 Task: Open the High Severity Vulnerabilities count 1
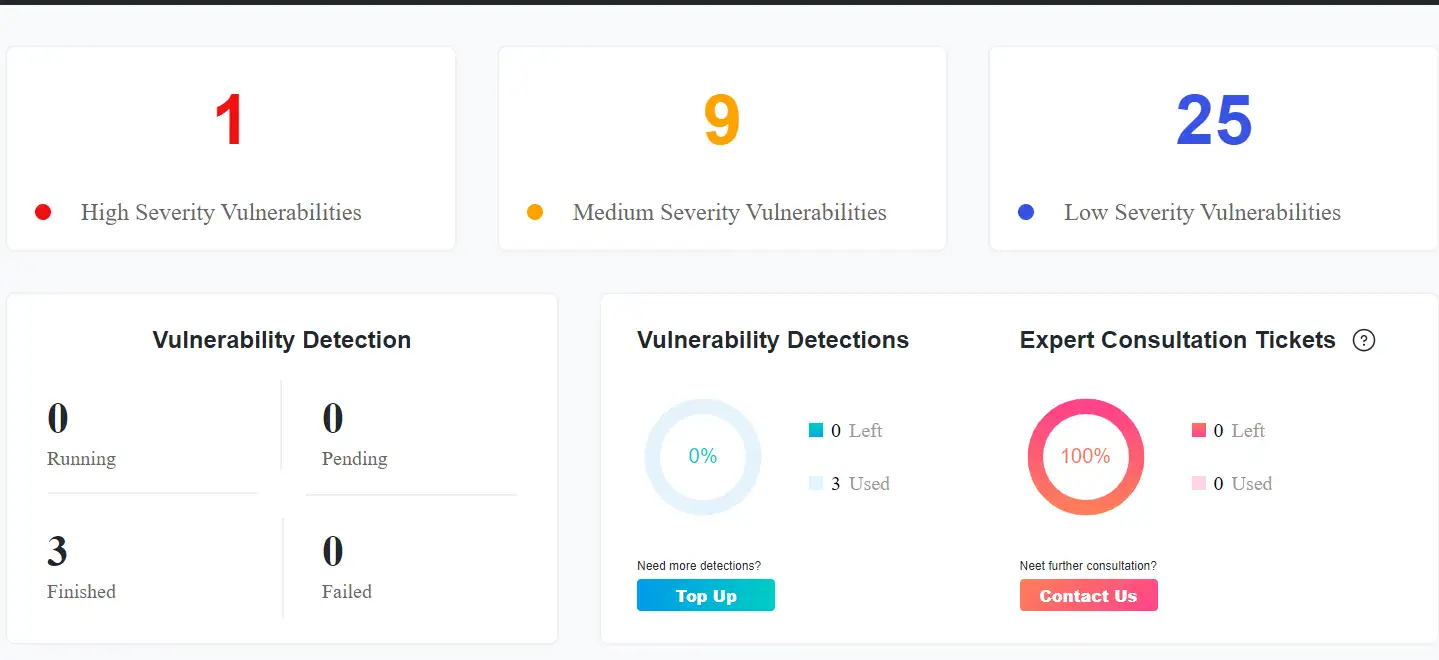[x=230, y=121]
